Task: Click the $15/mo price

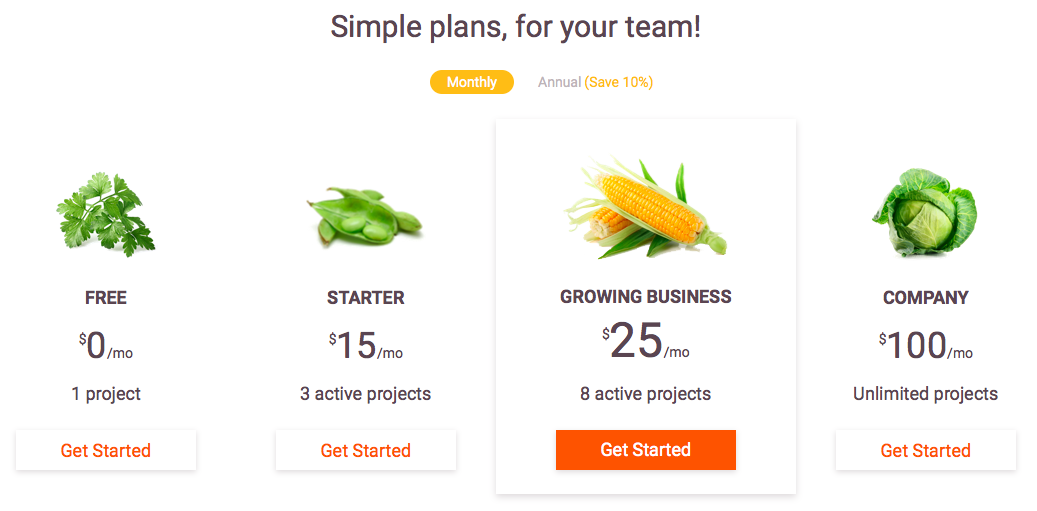Action: pos(366,346)
